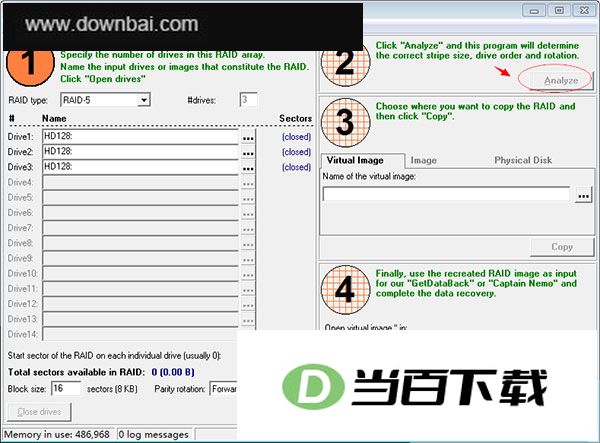Click the Drive10 ellipsis browse button

pos(248,274)
